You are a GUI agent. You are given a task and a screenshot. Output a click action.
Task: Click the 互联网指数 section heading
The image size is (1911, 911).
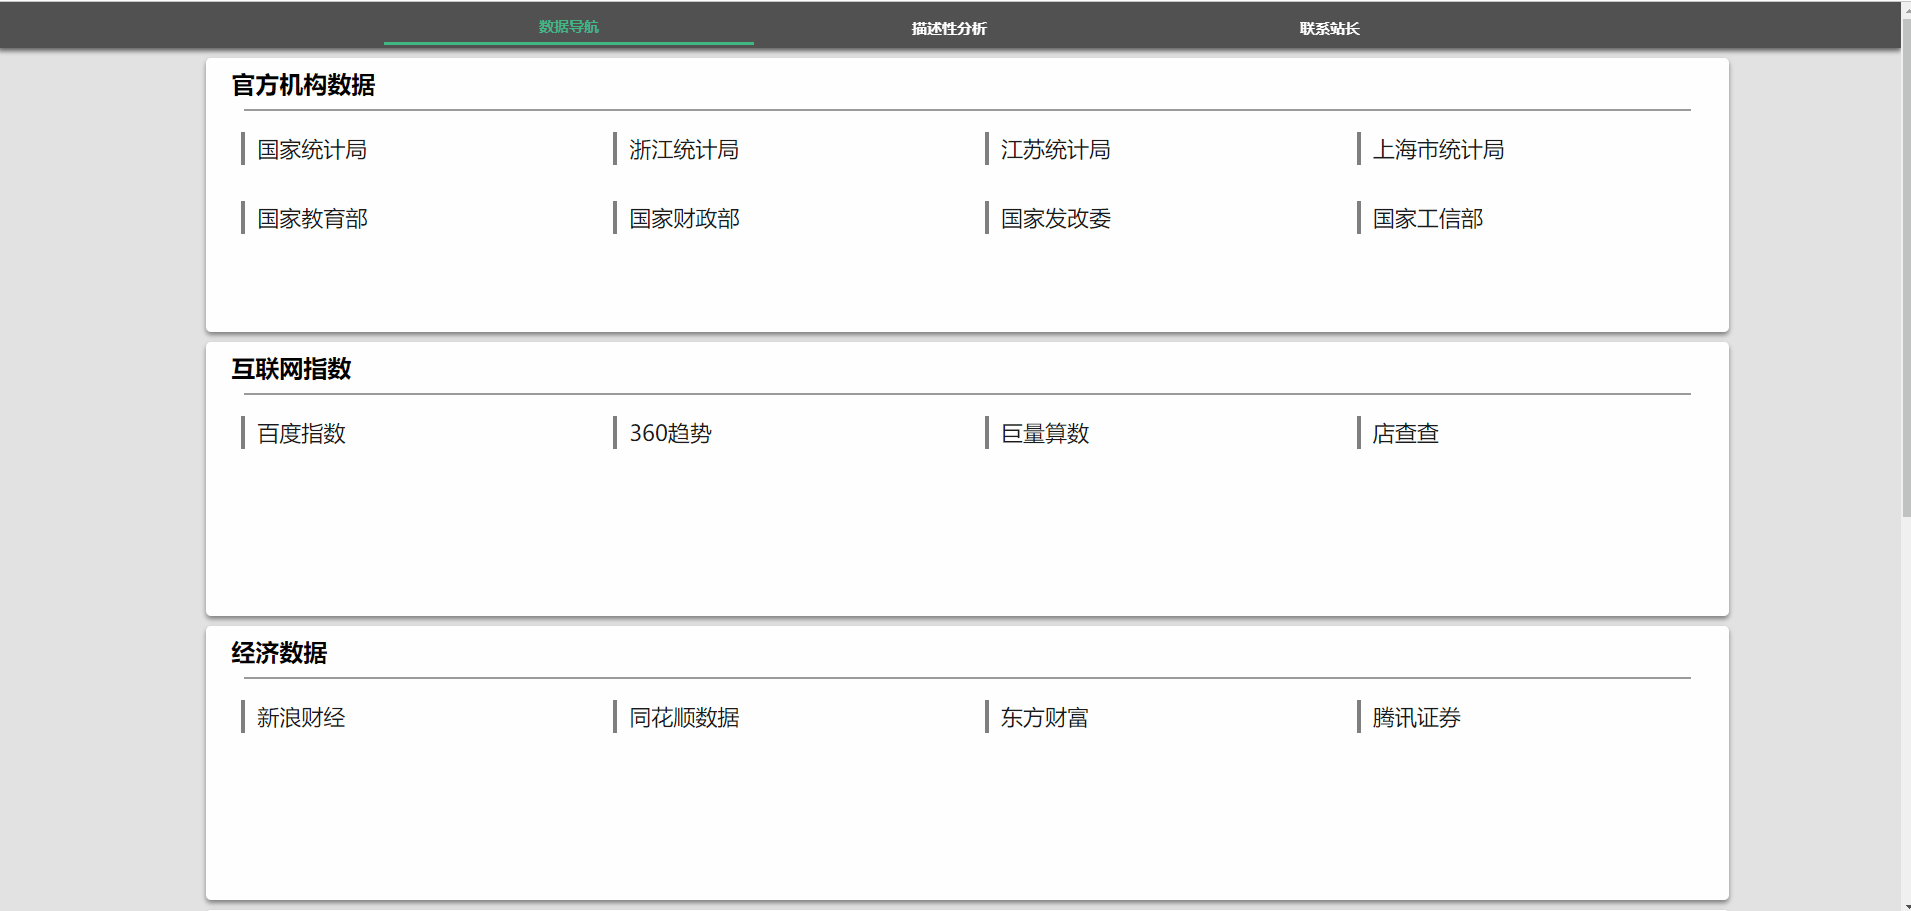(291, 370)
